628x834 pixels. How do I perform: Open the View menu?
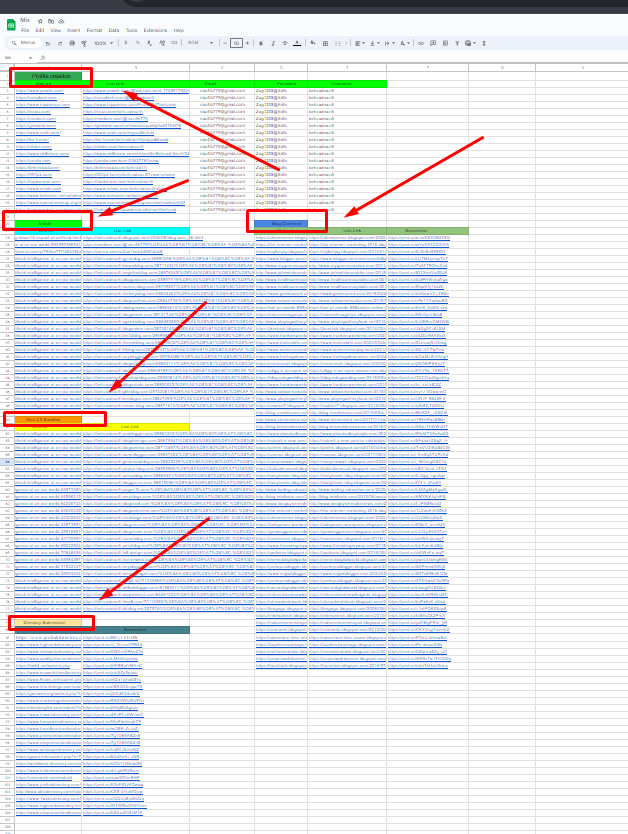click(55, 30)
